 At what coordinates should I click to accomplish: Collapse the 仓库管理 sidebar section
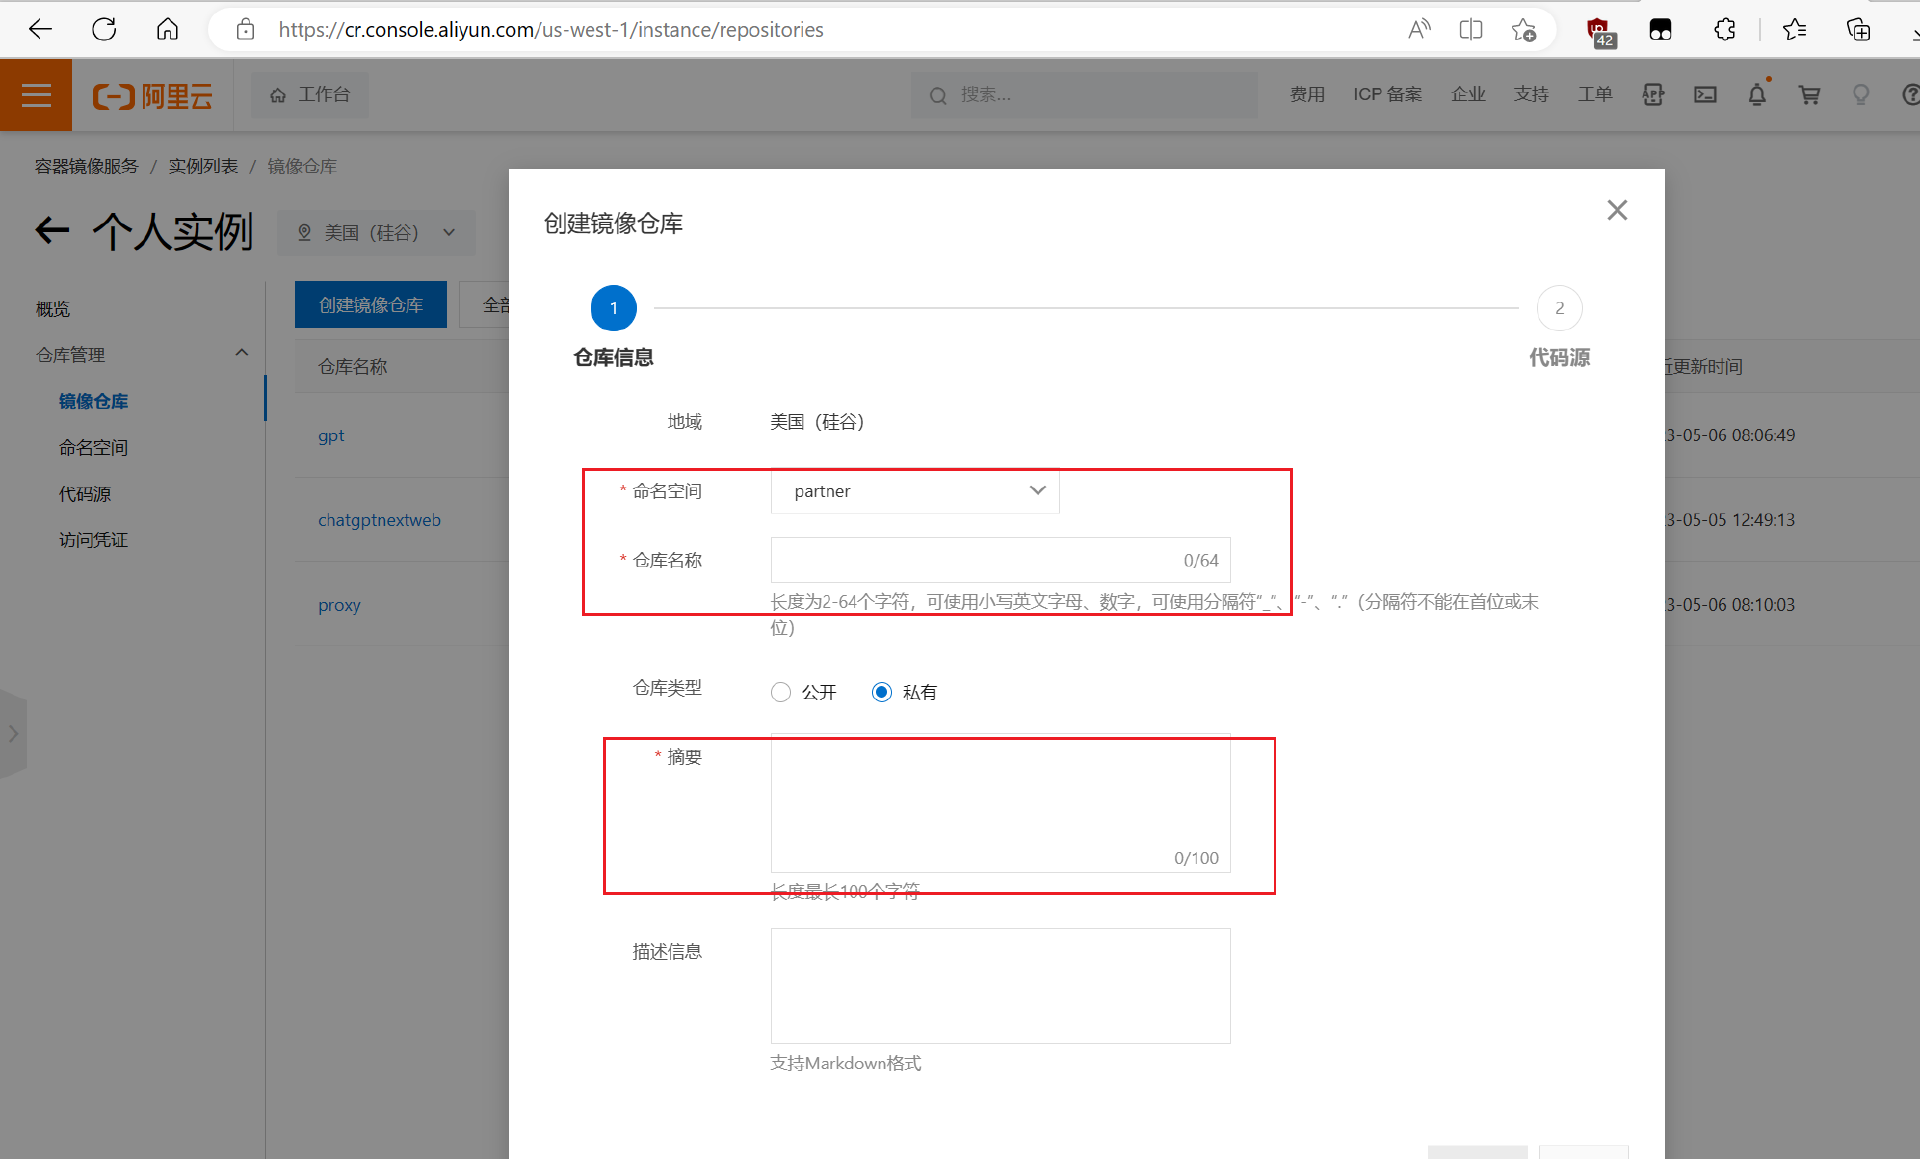click(241, 354)
